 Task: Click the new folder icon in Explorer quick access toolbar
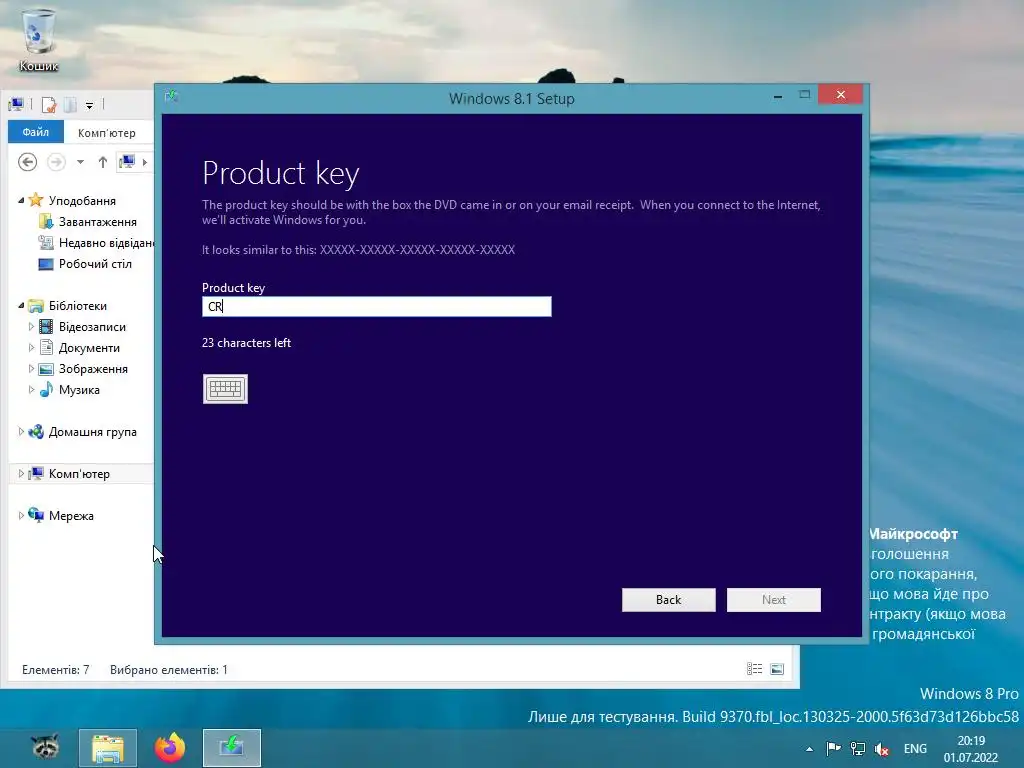click(71, 104)
